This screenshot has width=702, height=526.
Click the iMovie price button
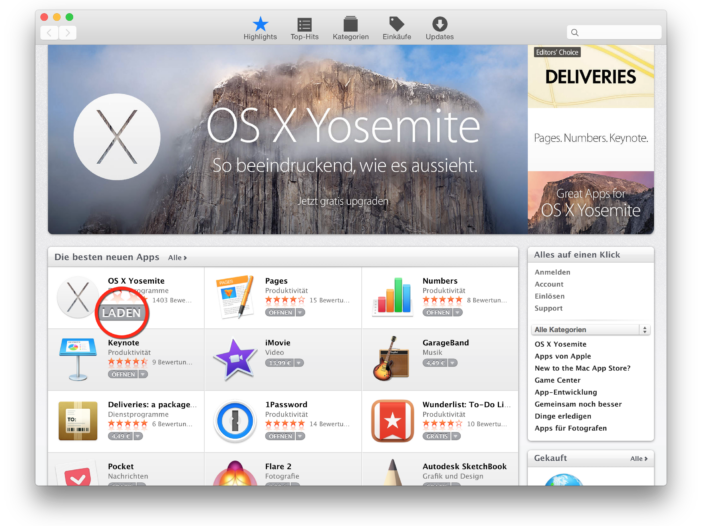[x=279, y=363]
